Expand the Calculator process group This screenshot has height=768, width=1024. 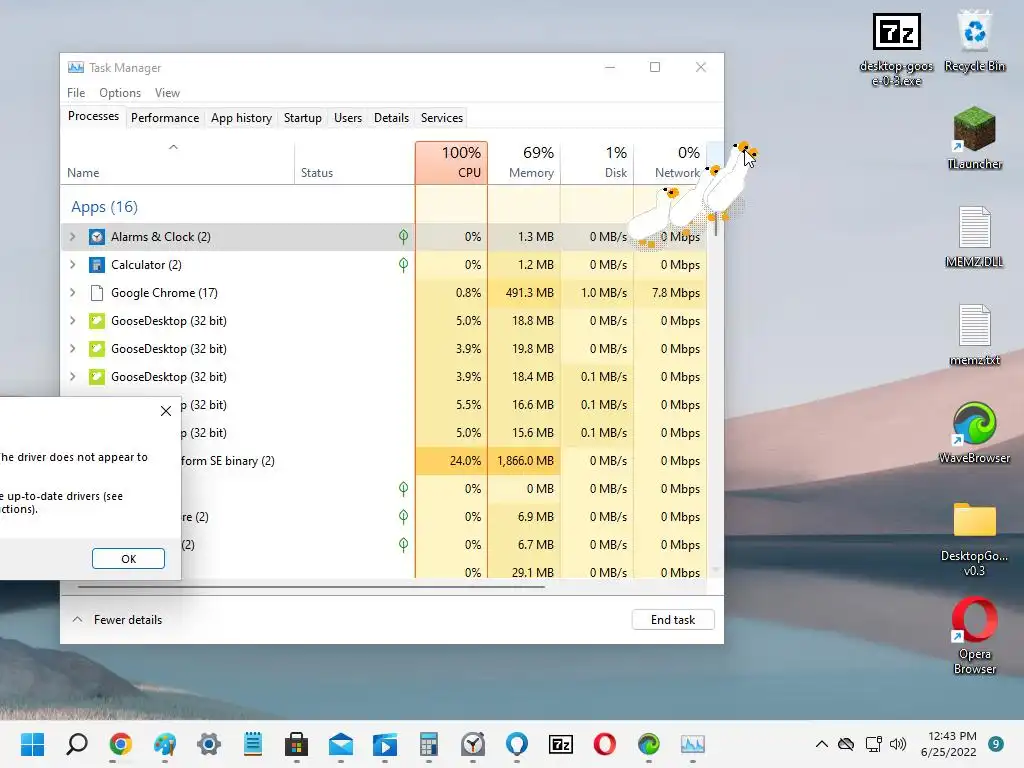pos(72,264)
